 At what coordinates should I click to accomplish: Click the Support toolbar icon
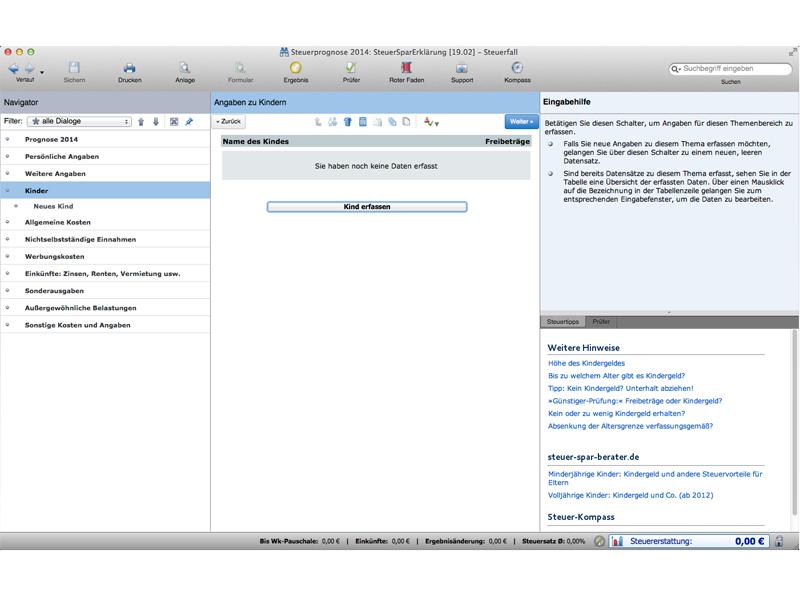462,72
